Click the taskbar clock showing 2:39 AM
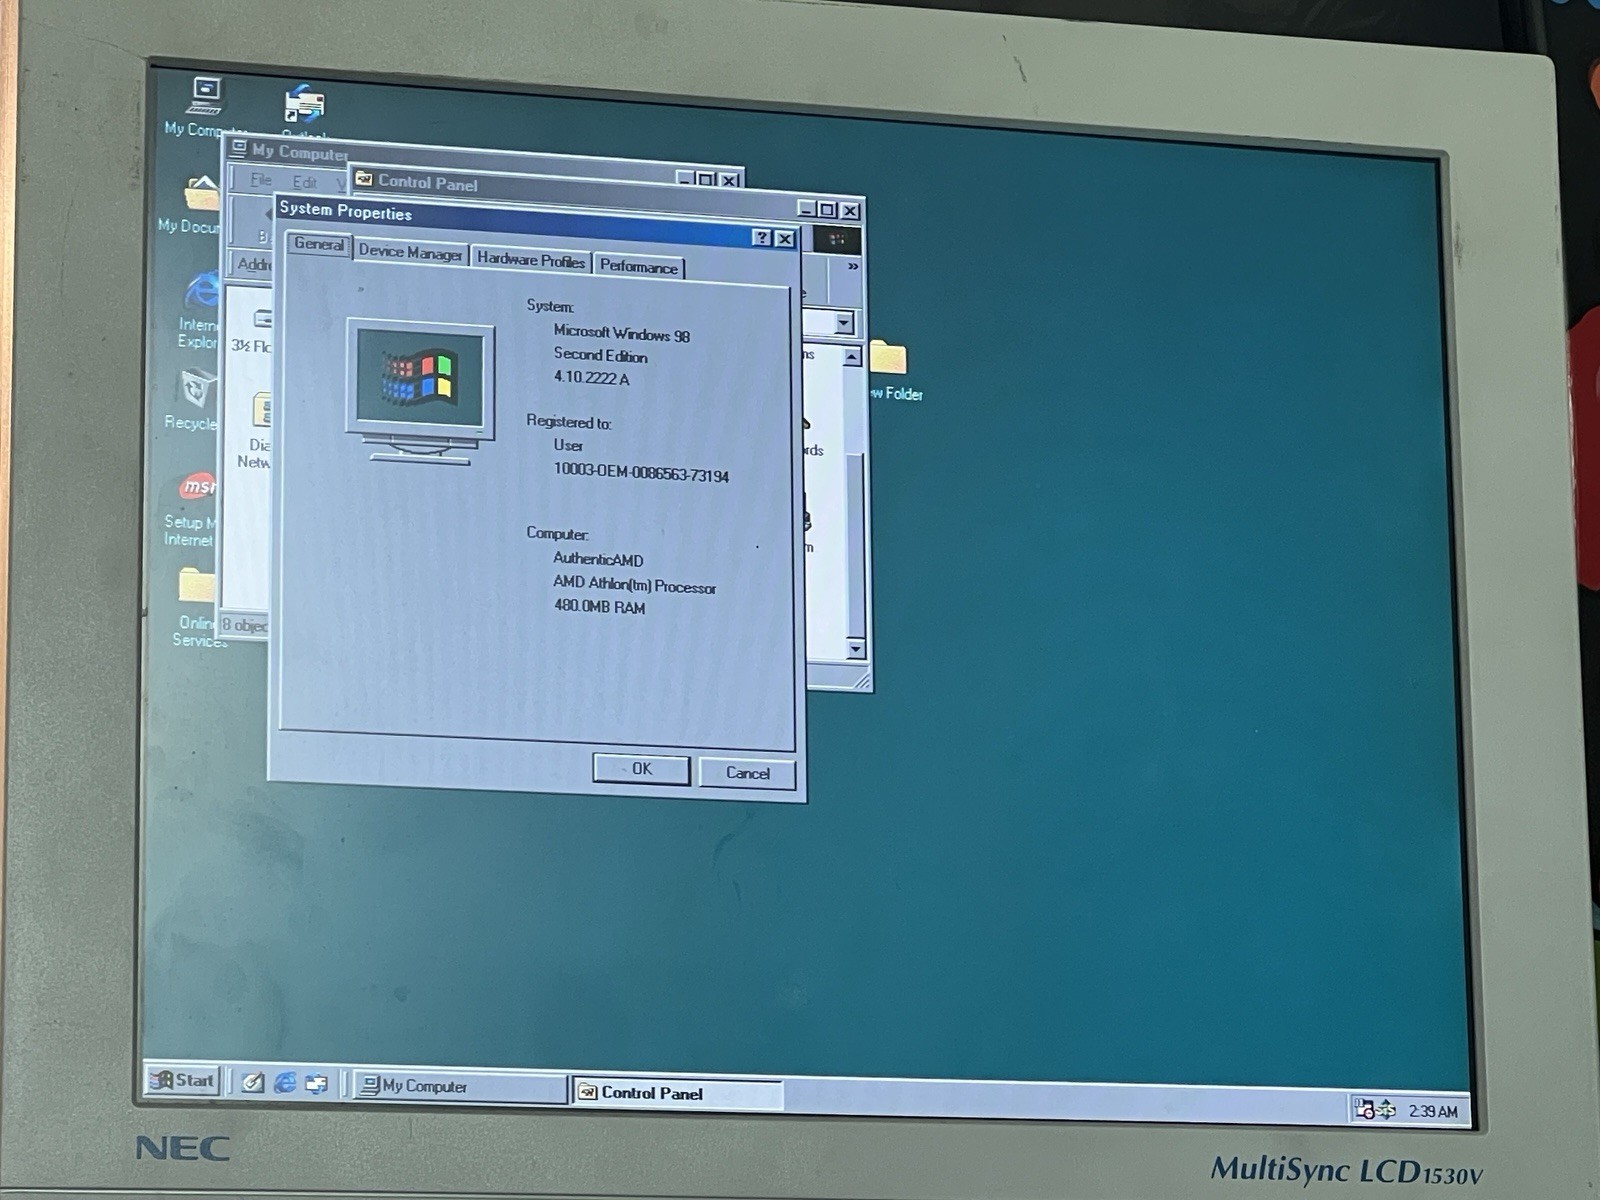1600x1200 pixels. tap(1433, 1111)
